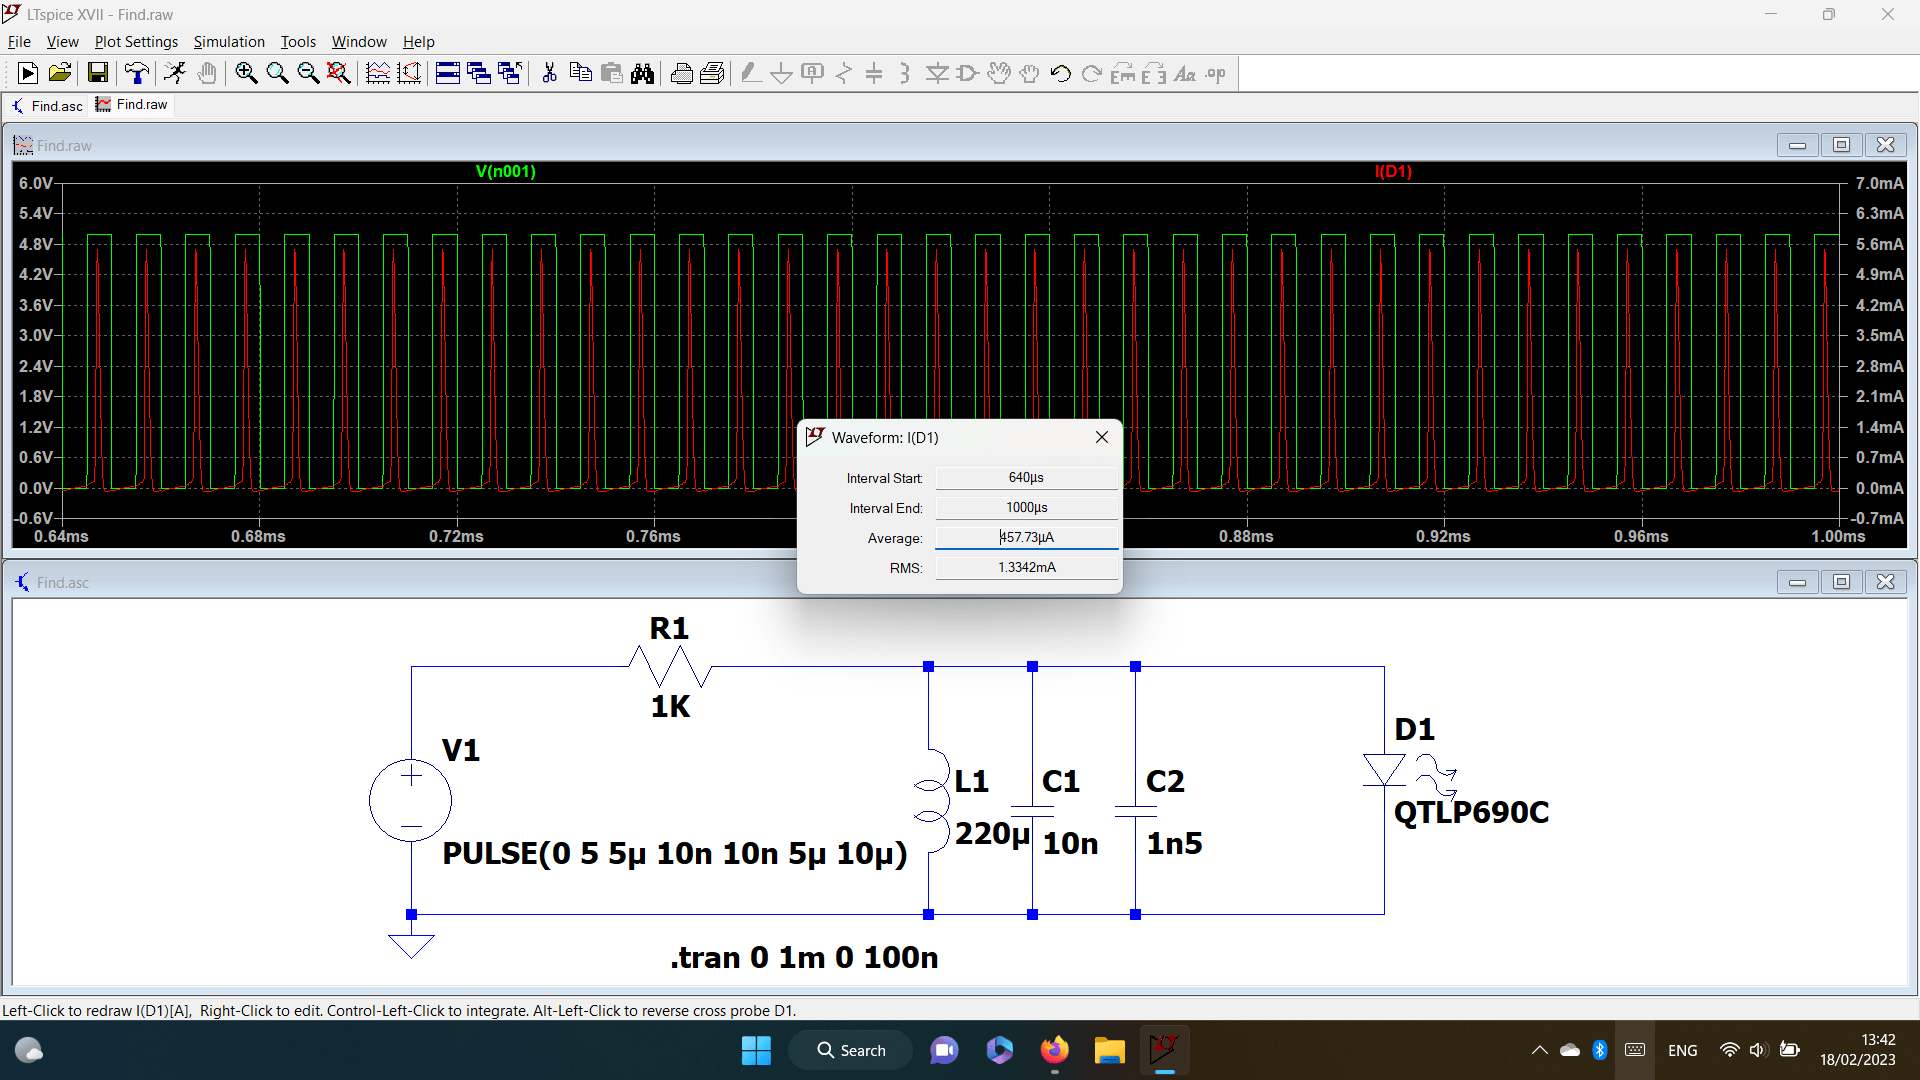
Task: Open the Simulation menu
Action: 229,41
